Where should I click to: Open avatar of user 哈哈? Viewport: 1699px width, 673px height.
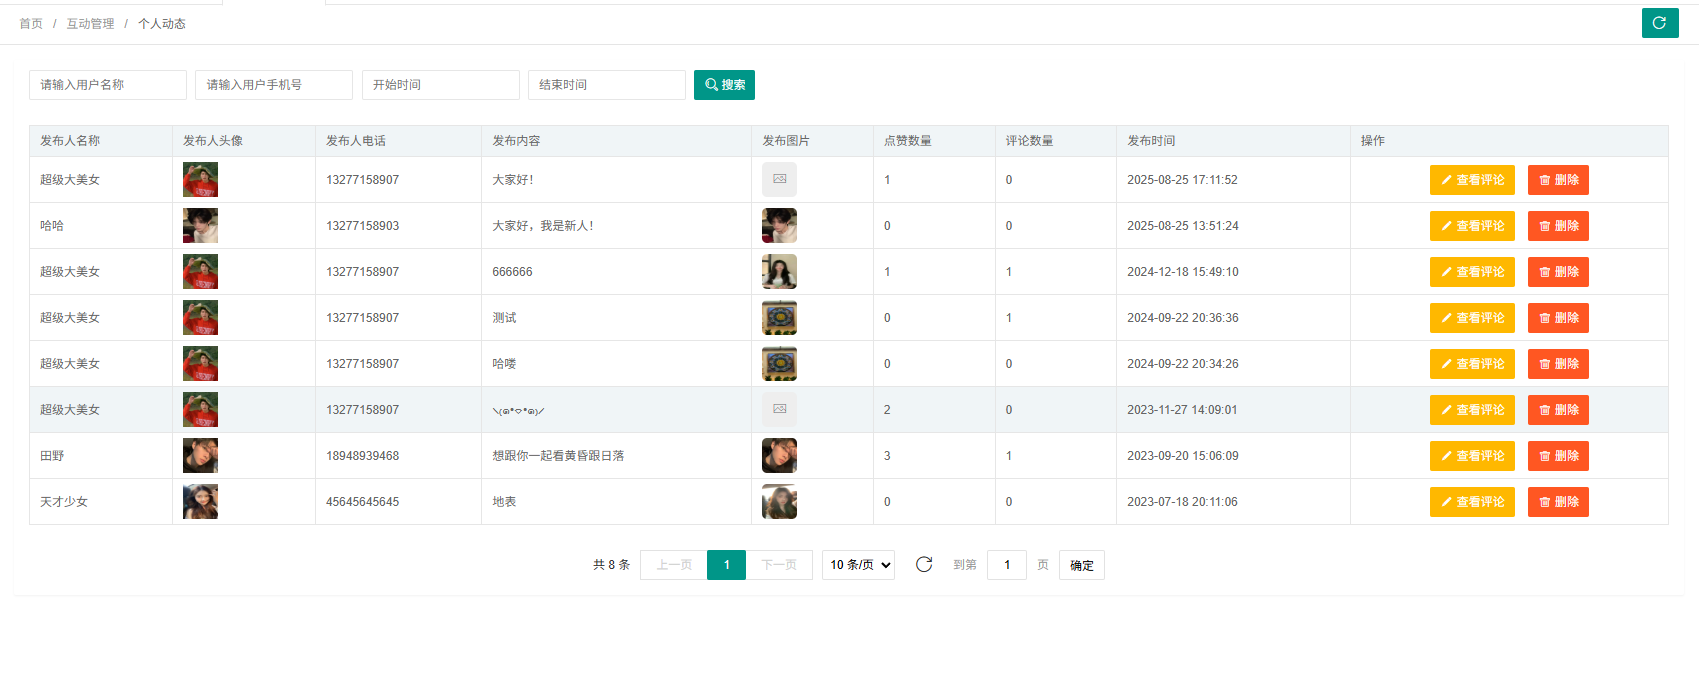pyautogui.click(x=200, y=226)
